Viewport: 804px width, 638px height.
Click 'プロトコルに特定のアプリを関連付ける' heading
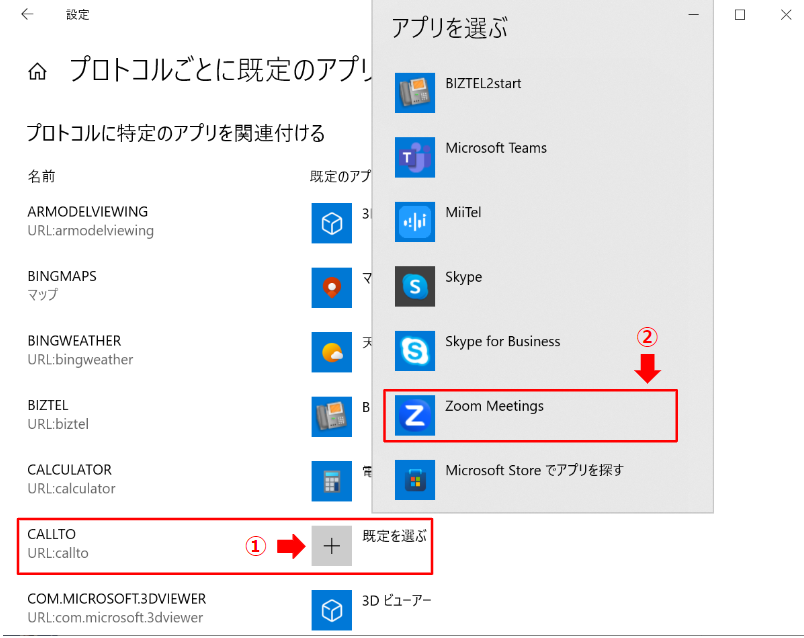pos(176,133)
